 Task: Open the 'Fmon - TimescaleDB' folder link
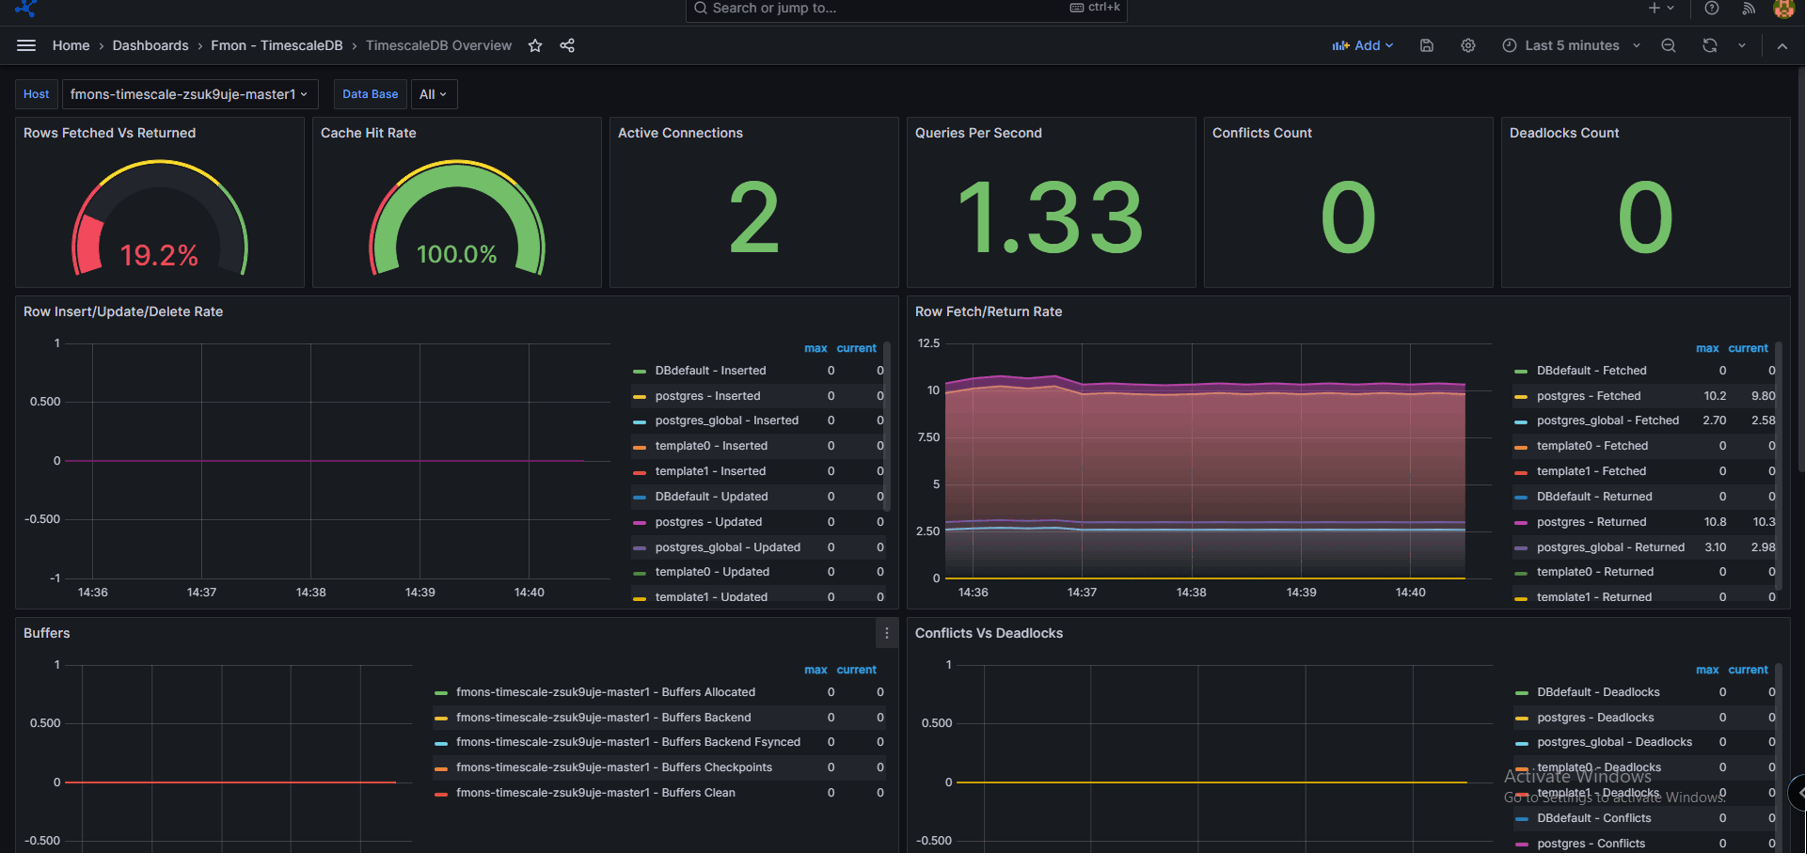[276, 46]
